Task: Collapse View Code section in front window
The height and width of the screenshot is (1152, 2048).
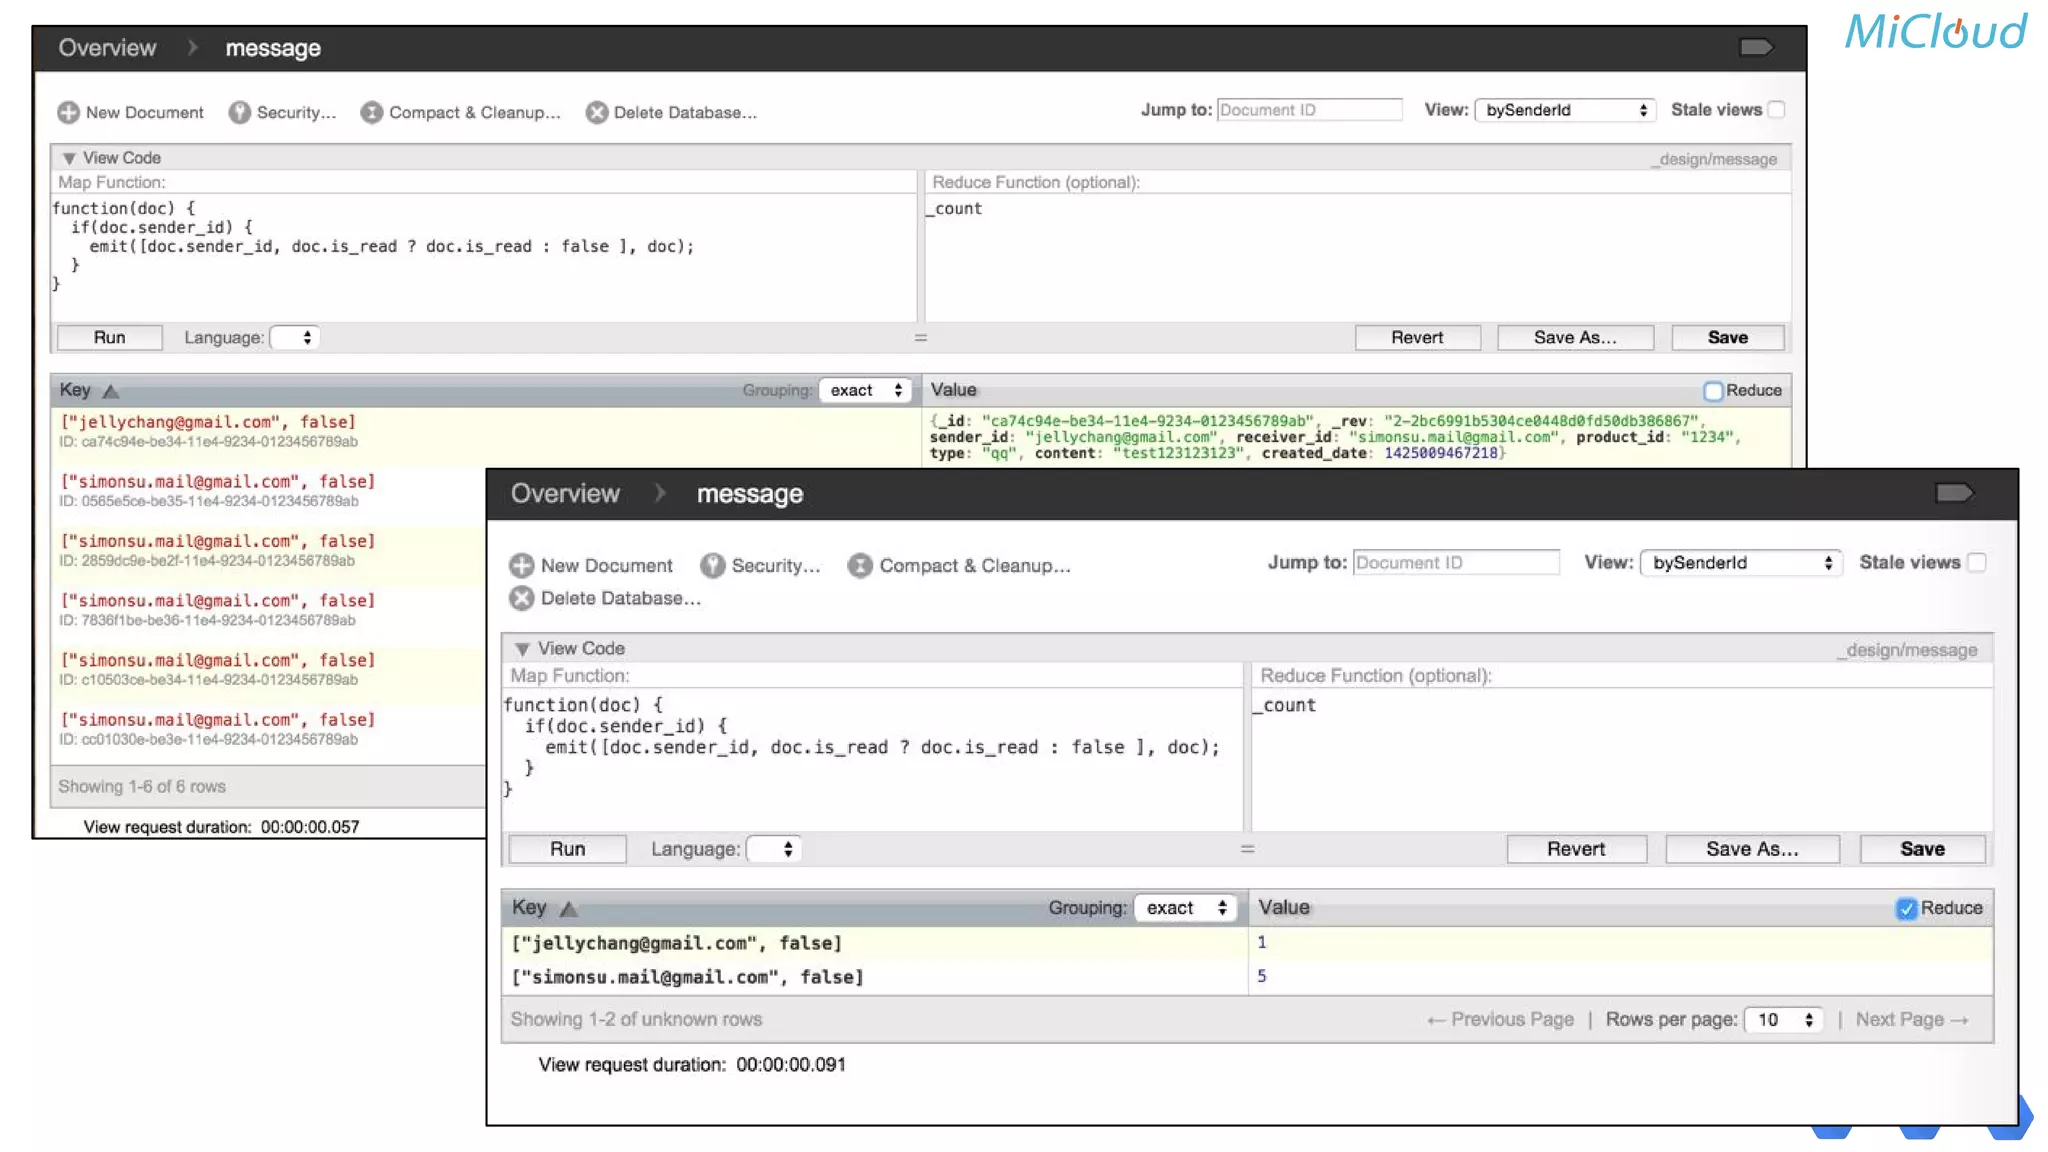Action: [x=522, y=649]
